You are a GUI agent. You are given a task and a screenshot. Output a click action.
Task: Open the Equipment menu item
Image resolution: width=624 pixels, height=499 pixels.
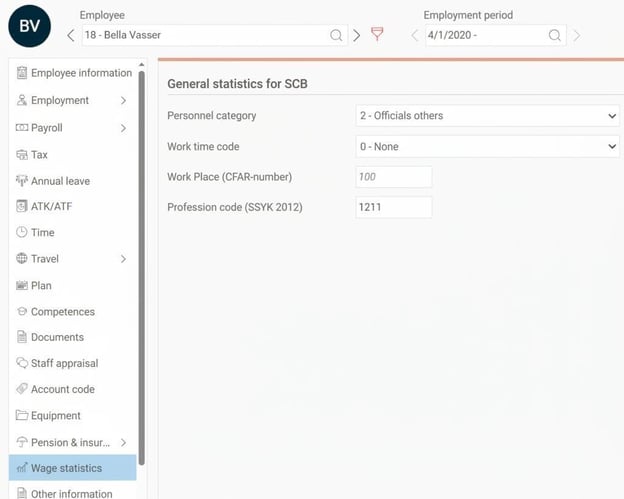[73, 415]
